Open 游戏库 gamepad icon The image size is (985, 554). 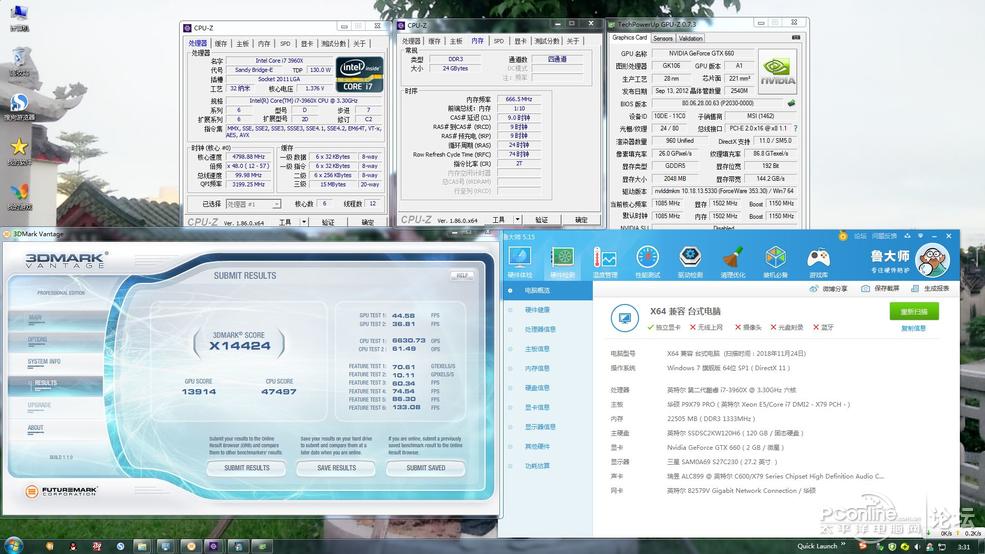[x=818, y=263]
